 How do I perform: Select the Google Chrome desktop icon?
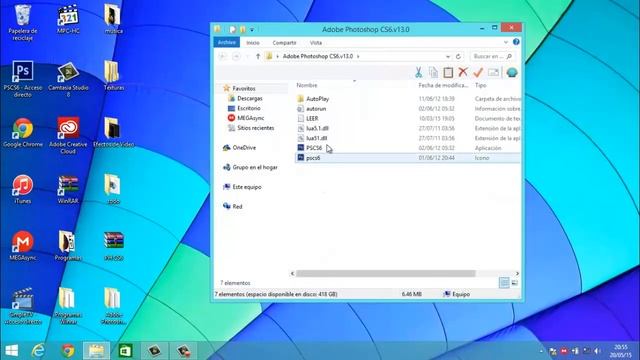(23, 133)
